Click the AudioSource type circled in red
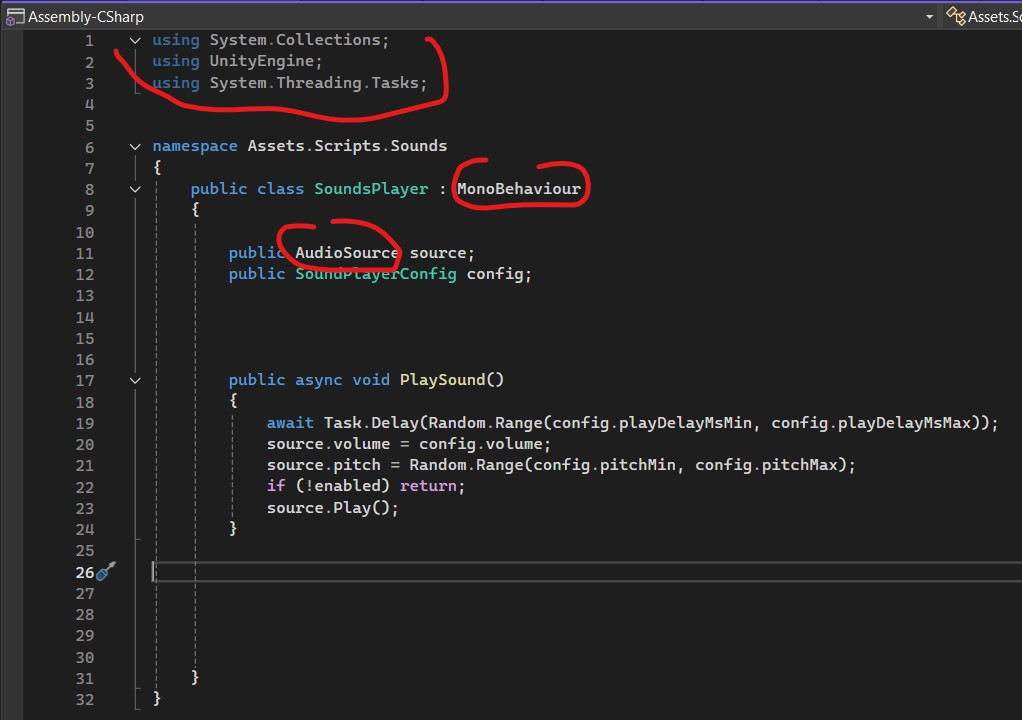The height and width of the screenshot is (720, 1022). click(x=345, y=252)
